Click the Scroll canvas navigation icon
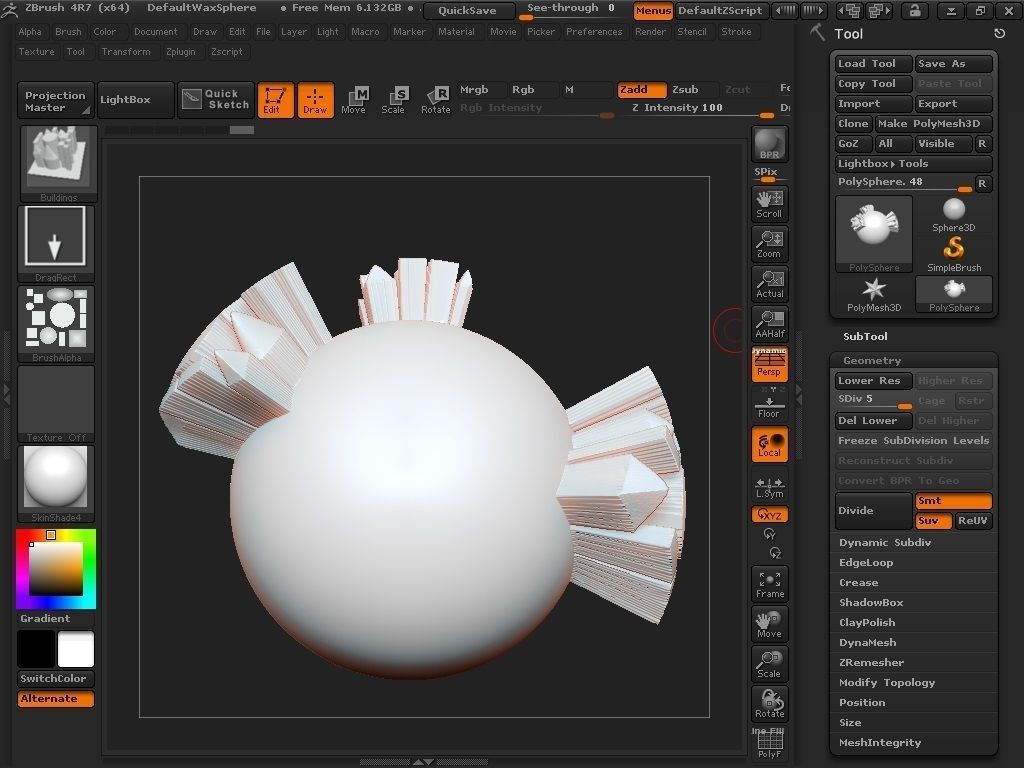 [769, 204]
